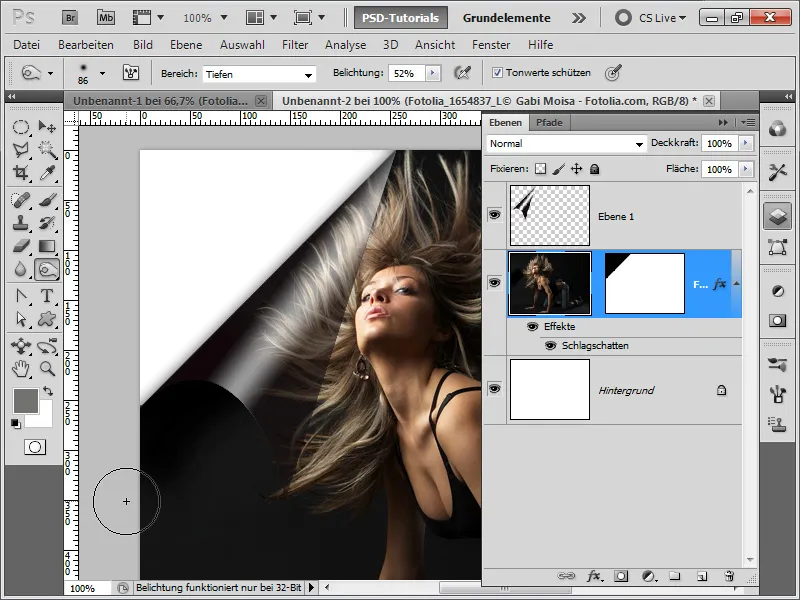800x600 pixels.
Task: Select the Path Selection tool
Action: (x=21, y=319)
